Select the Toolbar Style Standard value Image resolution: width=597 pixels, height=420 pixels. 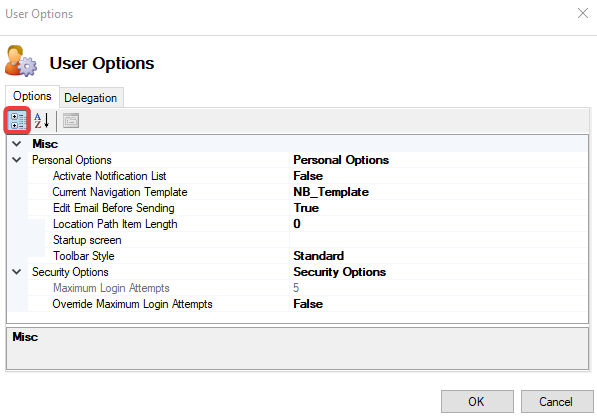pyautogui.click(x=438, y=256)
